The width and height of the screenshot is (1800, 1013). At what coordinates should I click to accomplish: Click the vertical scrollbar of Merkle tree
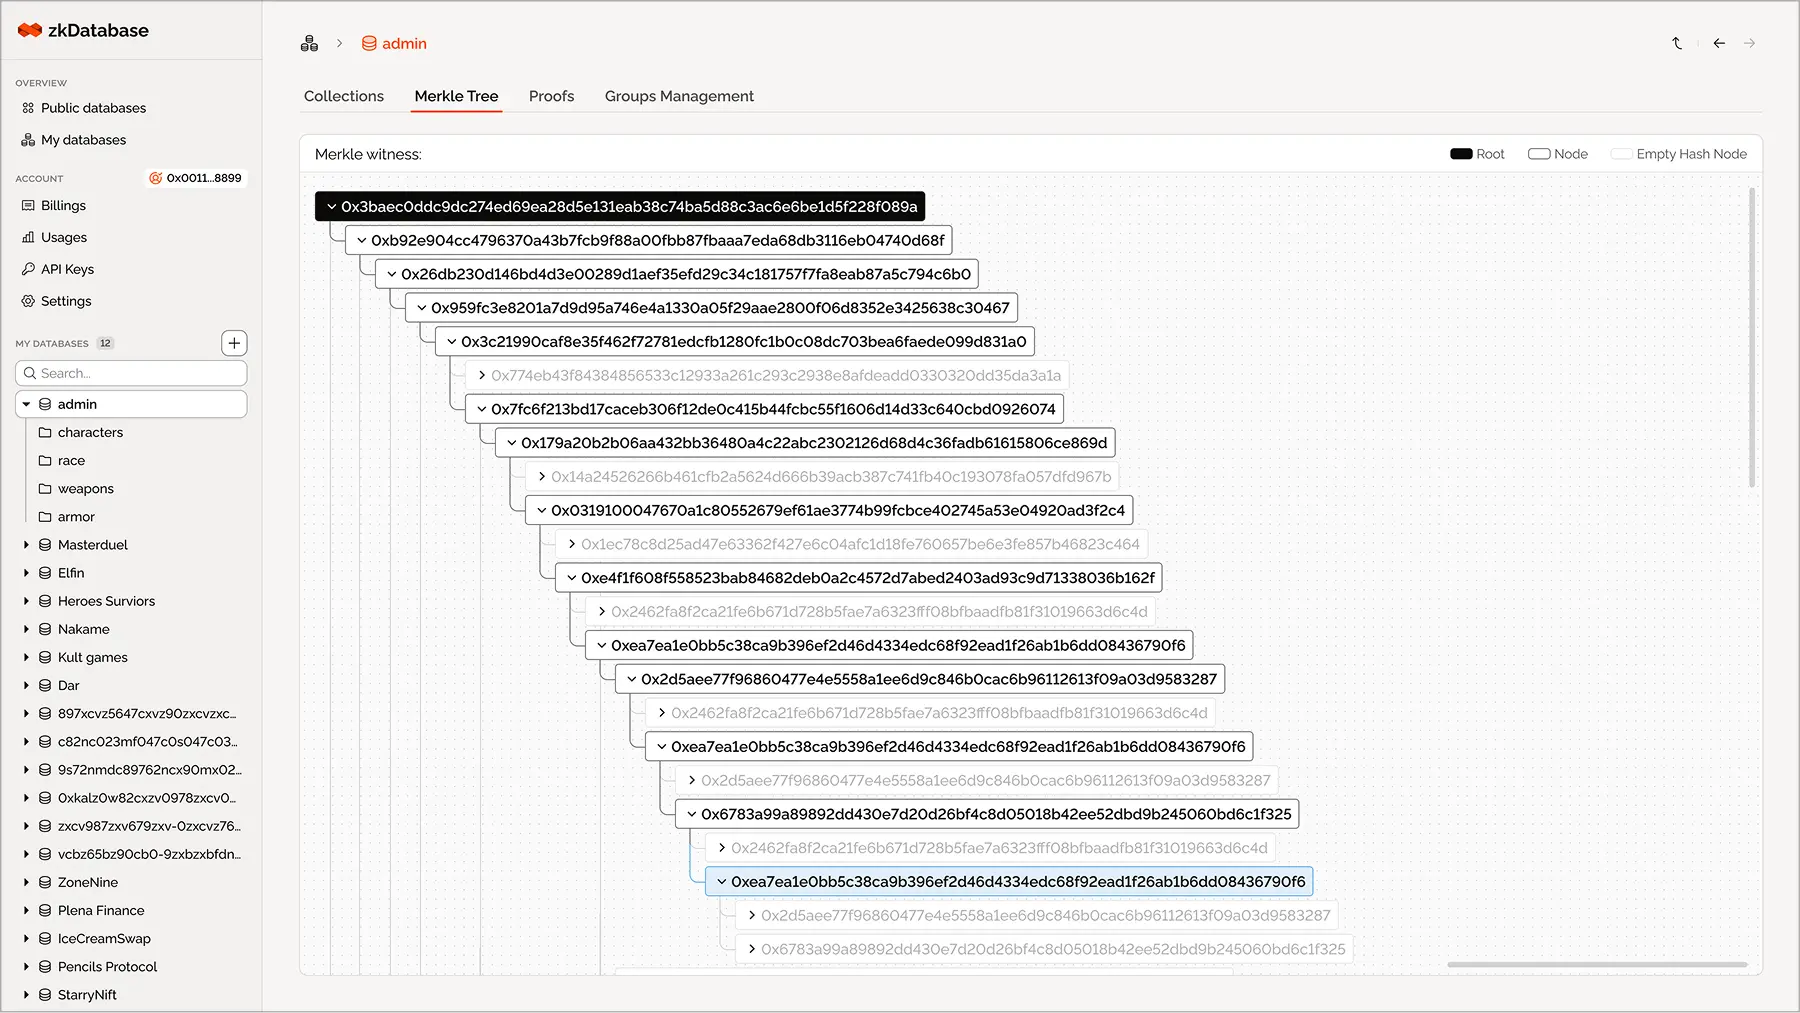[x=1751, y=338]
